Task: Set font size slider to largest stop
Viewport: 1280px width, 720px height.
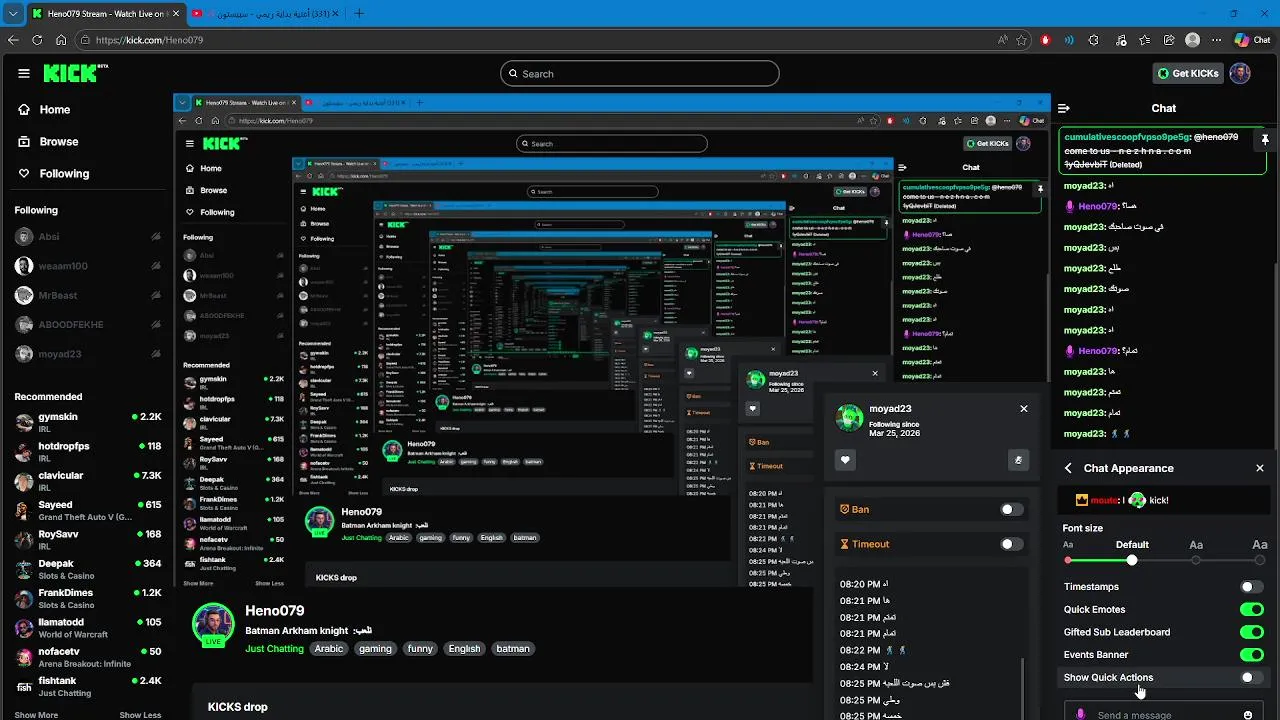Action: point(1260,561)
